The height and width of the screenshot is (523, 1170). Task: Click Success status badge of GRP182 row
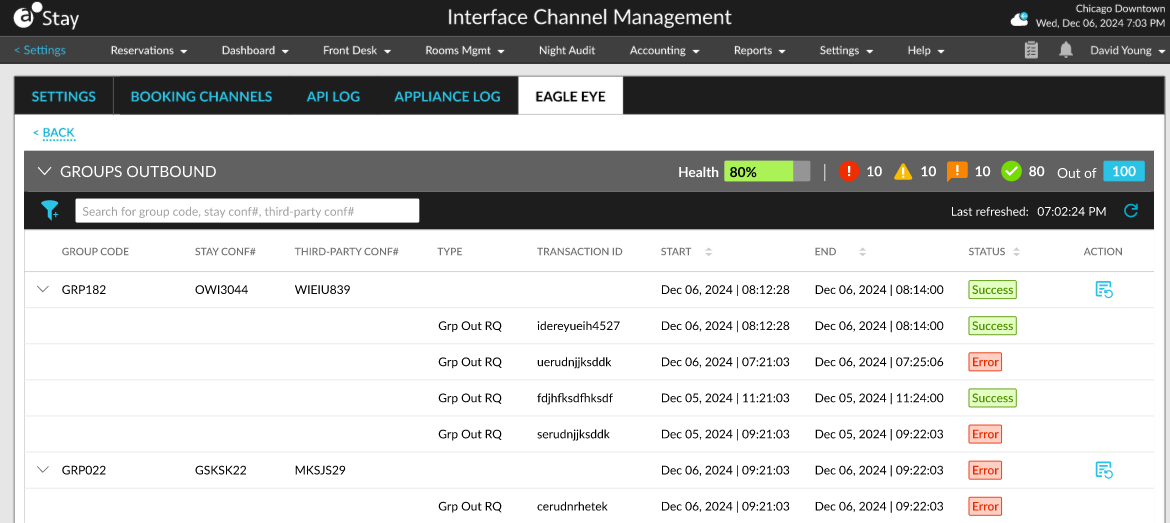(992, 289)
